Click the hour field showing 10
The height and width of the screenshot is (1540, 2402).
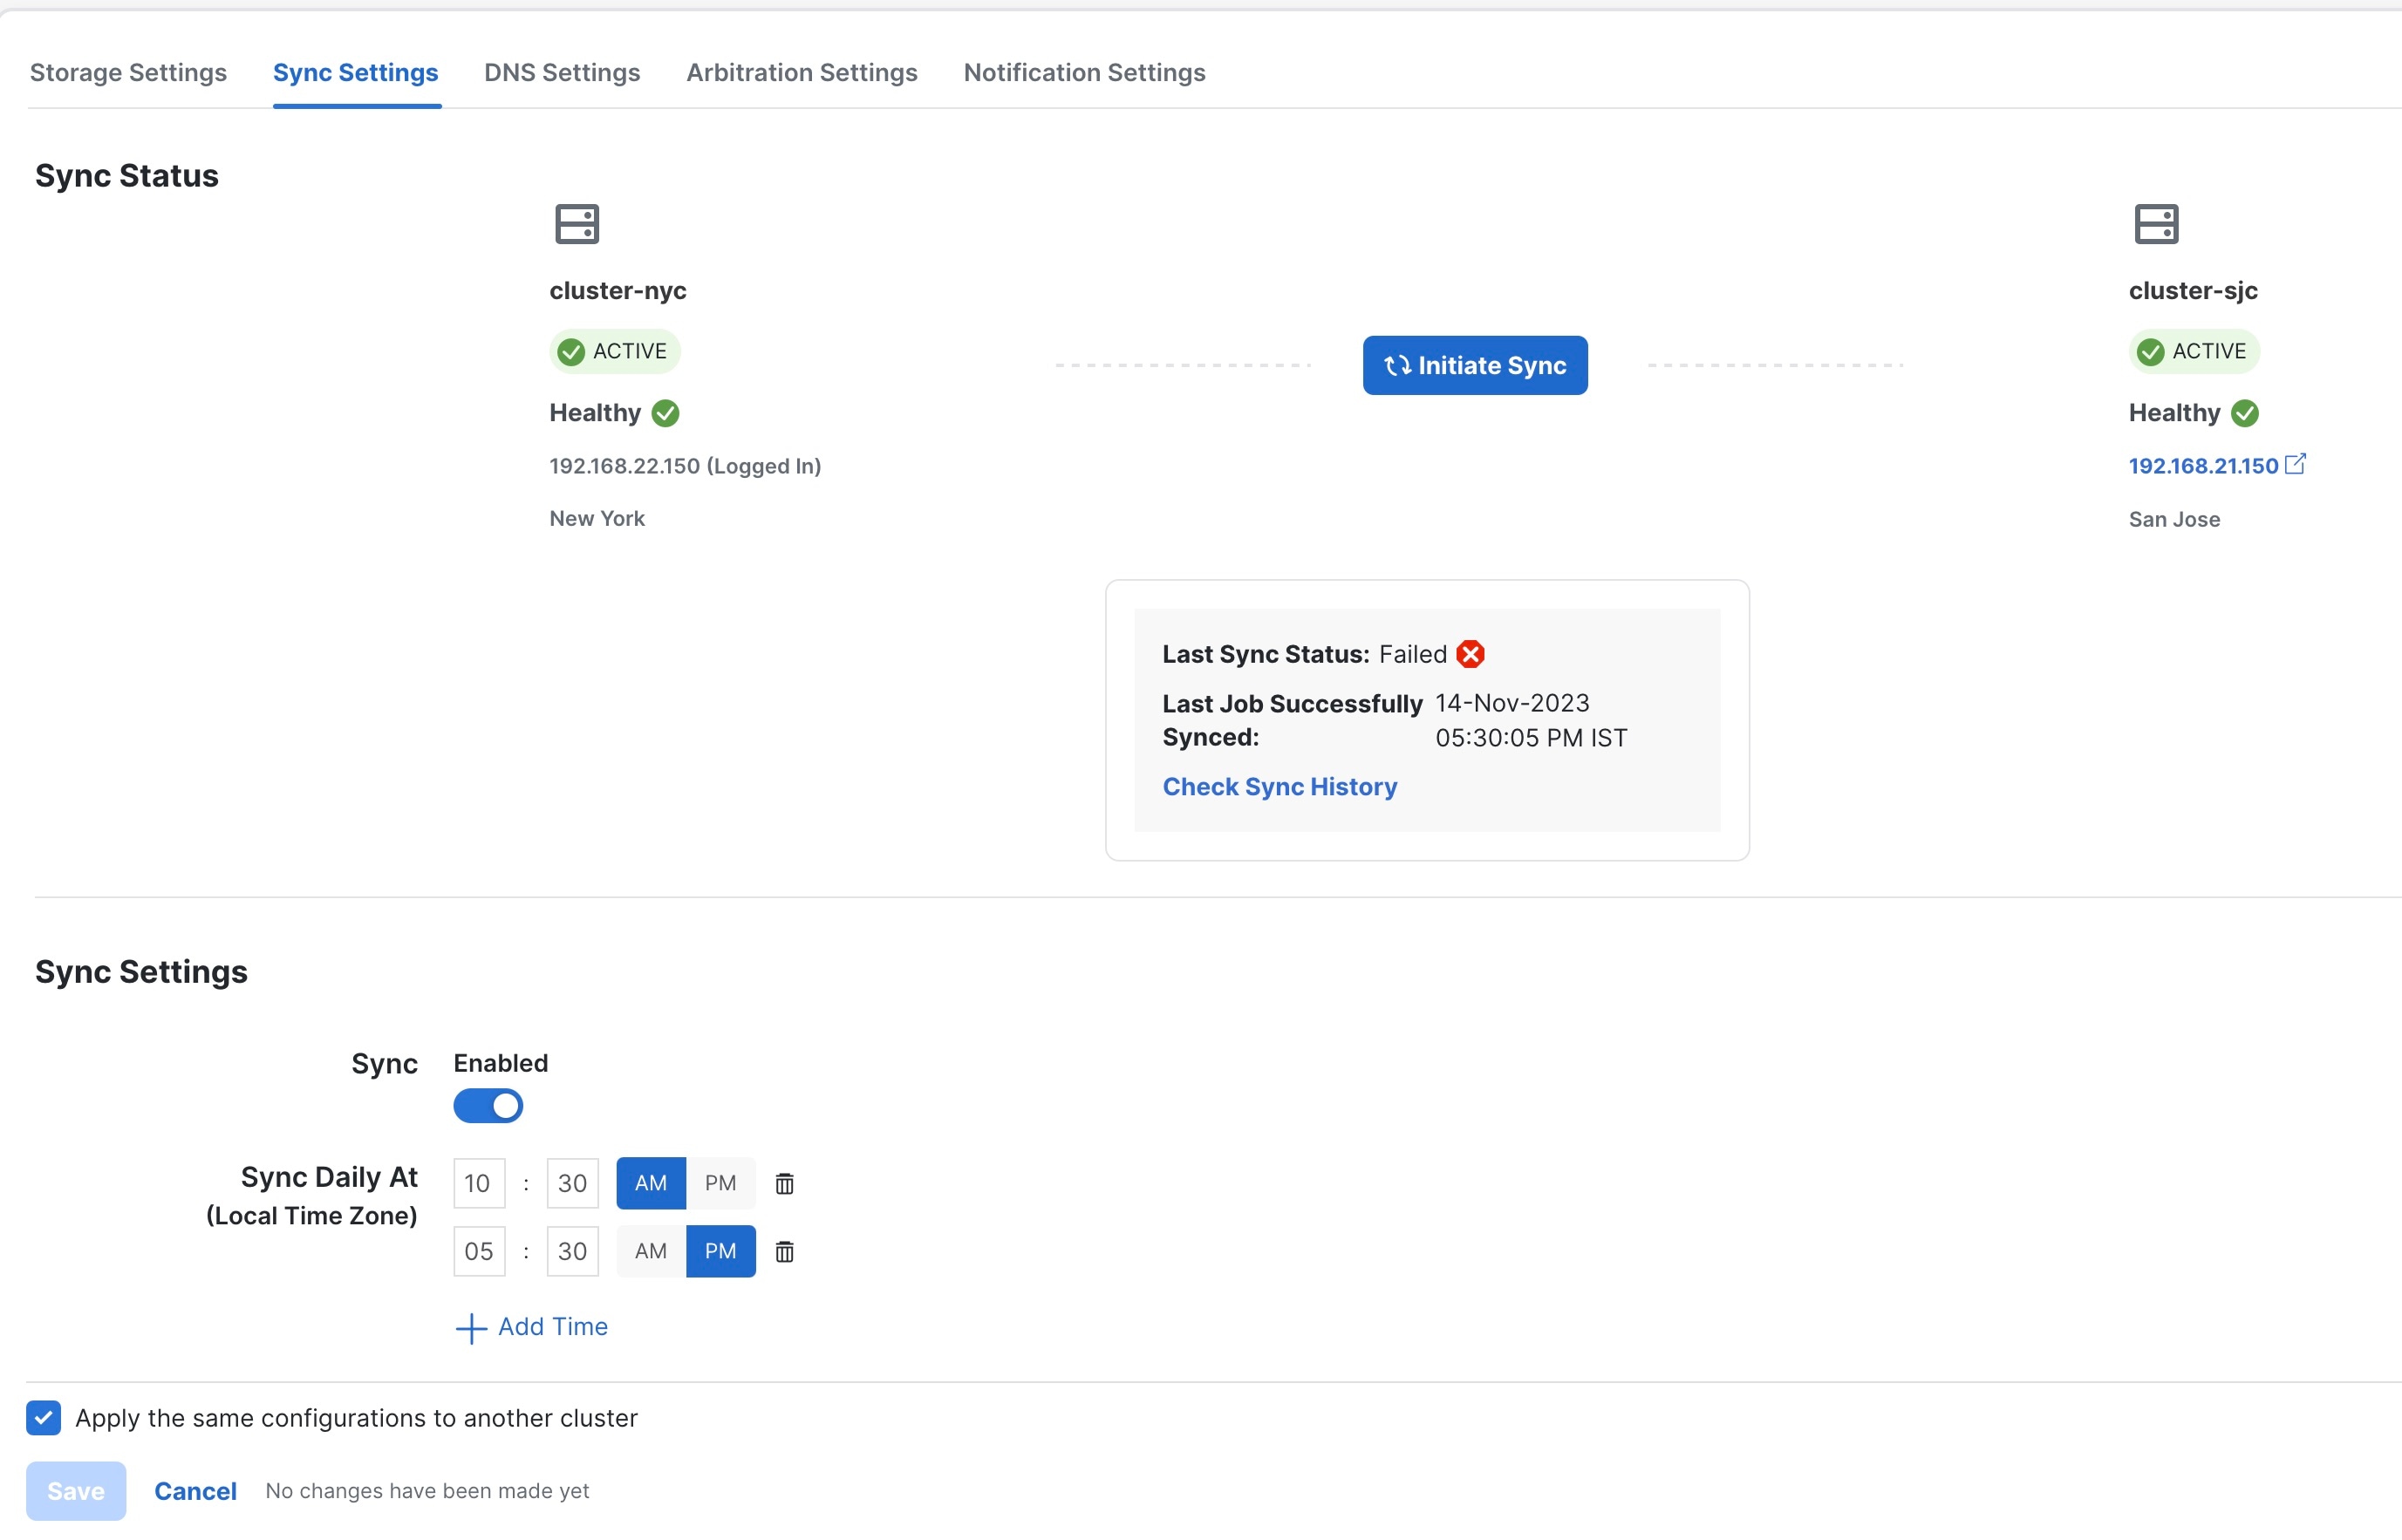click(478, 1183)
